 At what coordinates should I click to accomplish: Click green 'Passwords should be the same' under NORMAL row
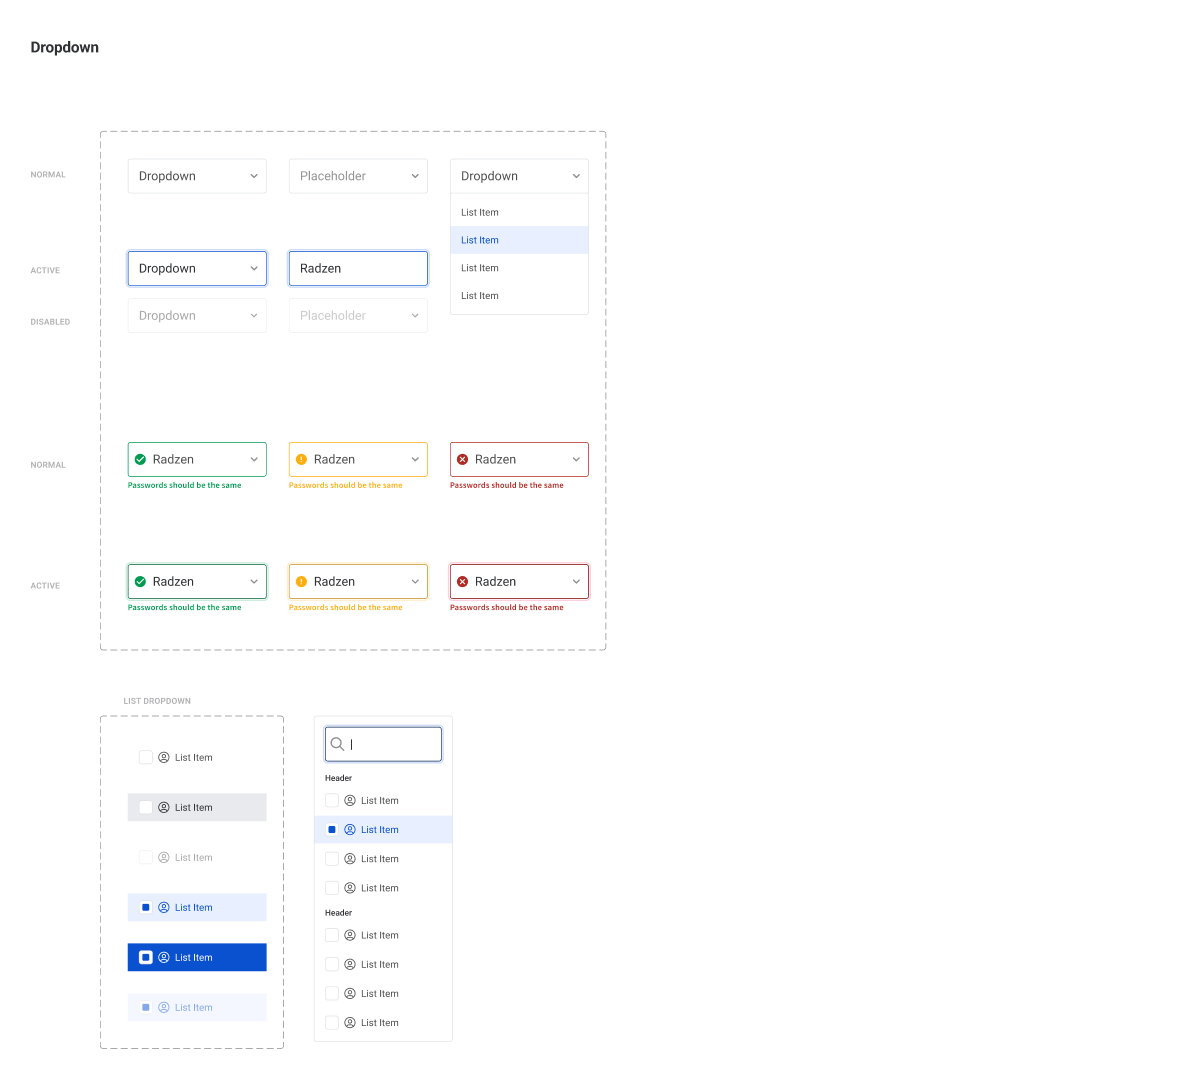point(184,485)
